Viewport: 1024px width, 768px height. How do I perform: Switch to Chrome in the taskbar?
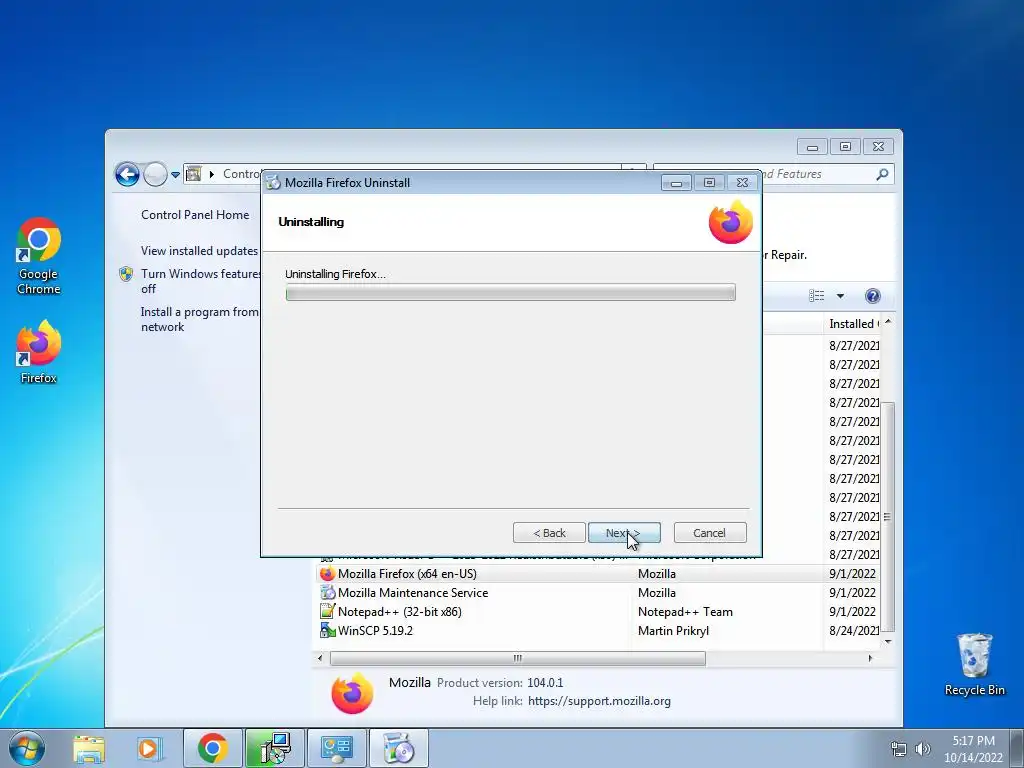coord(213,748)
